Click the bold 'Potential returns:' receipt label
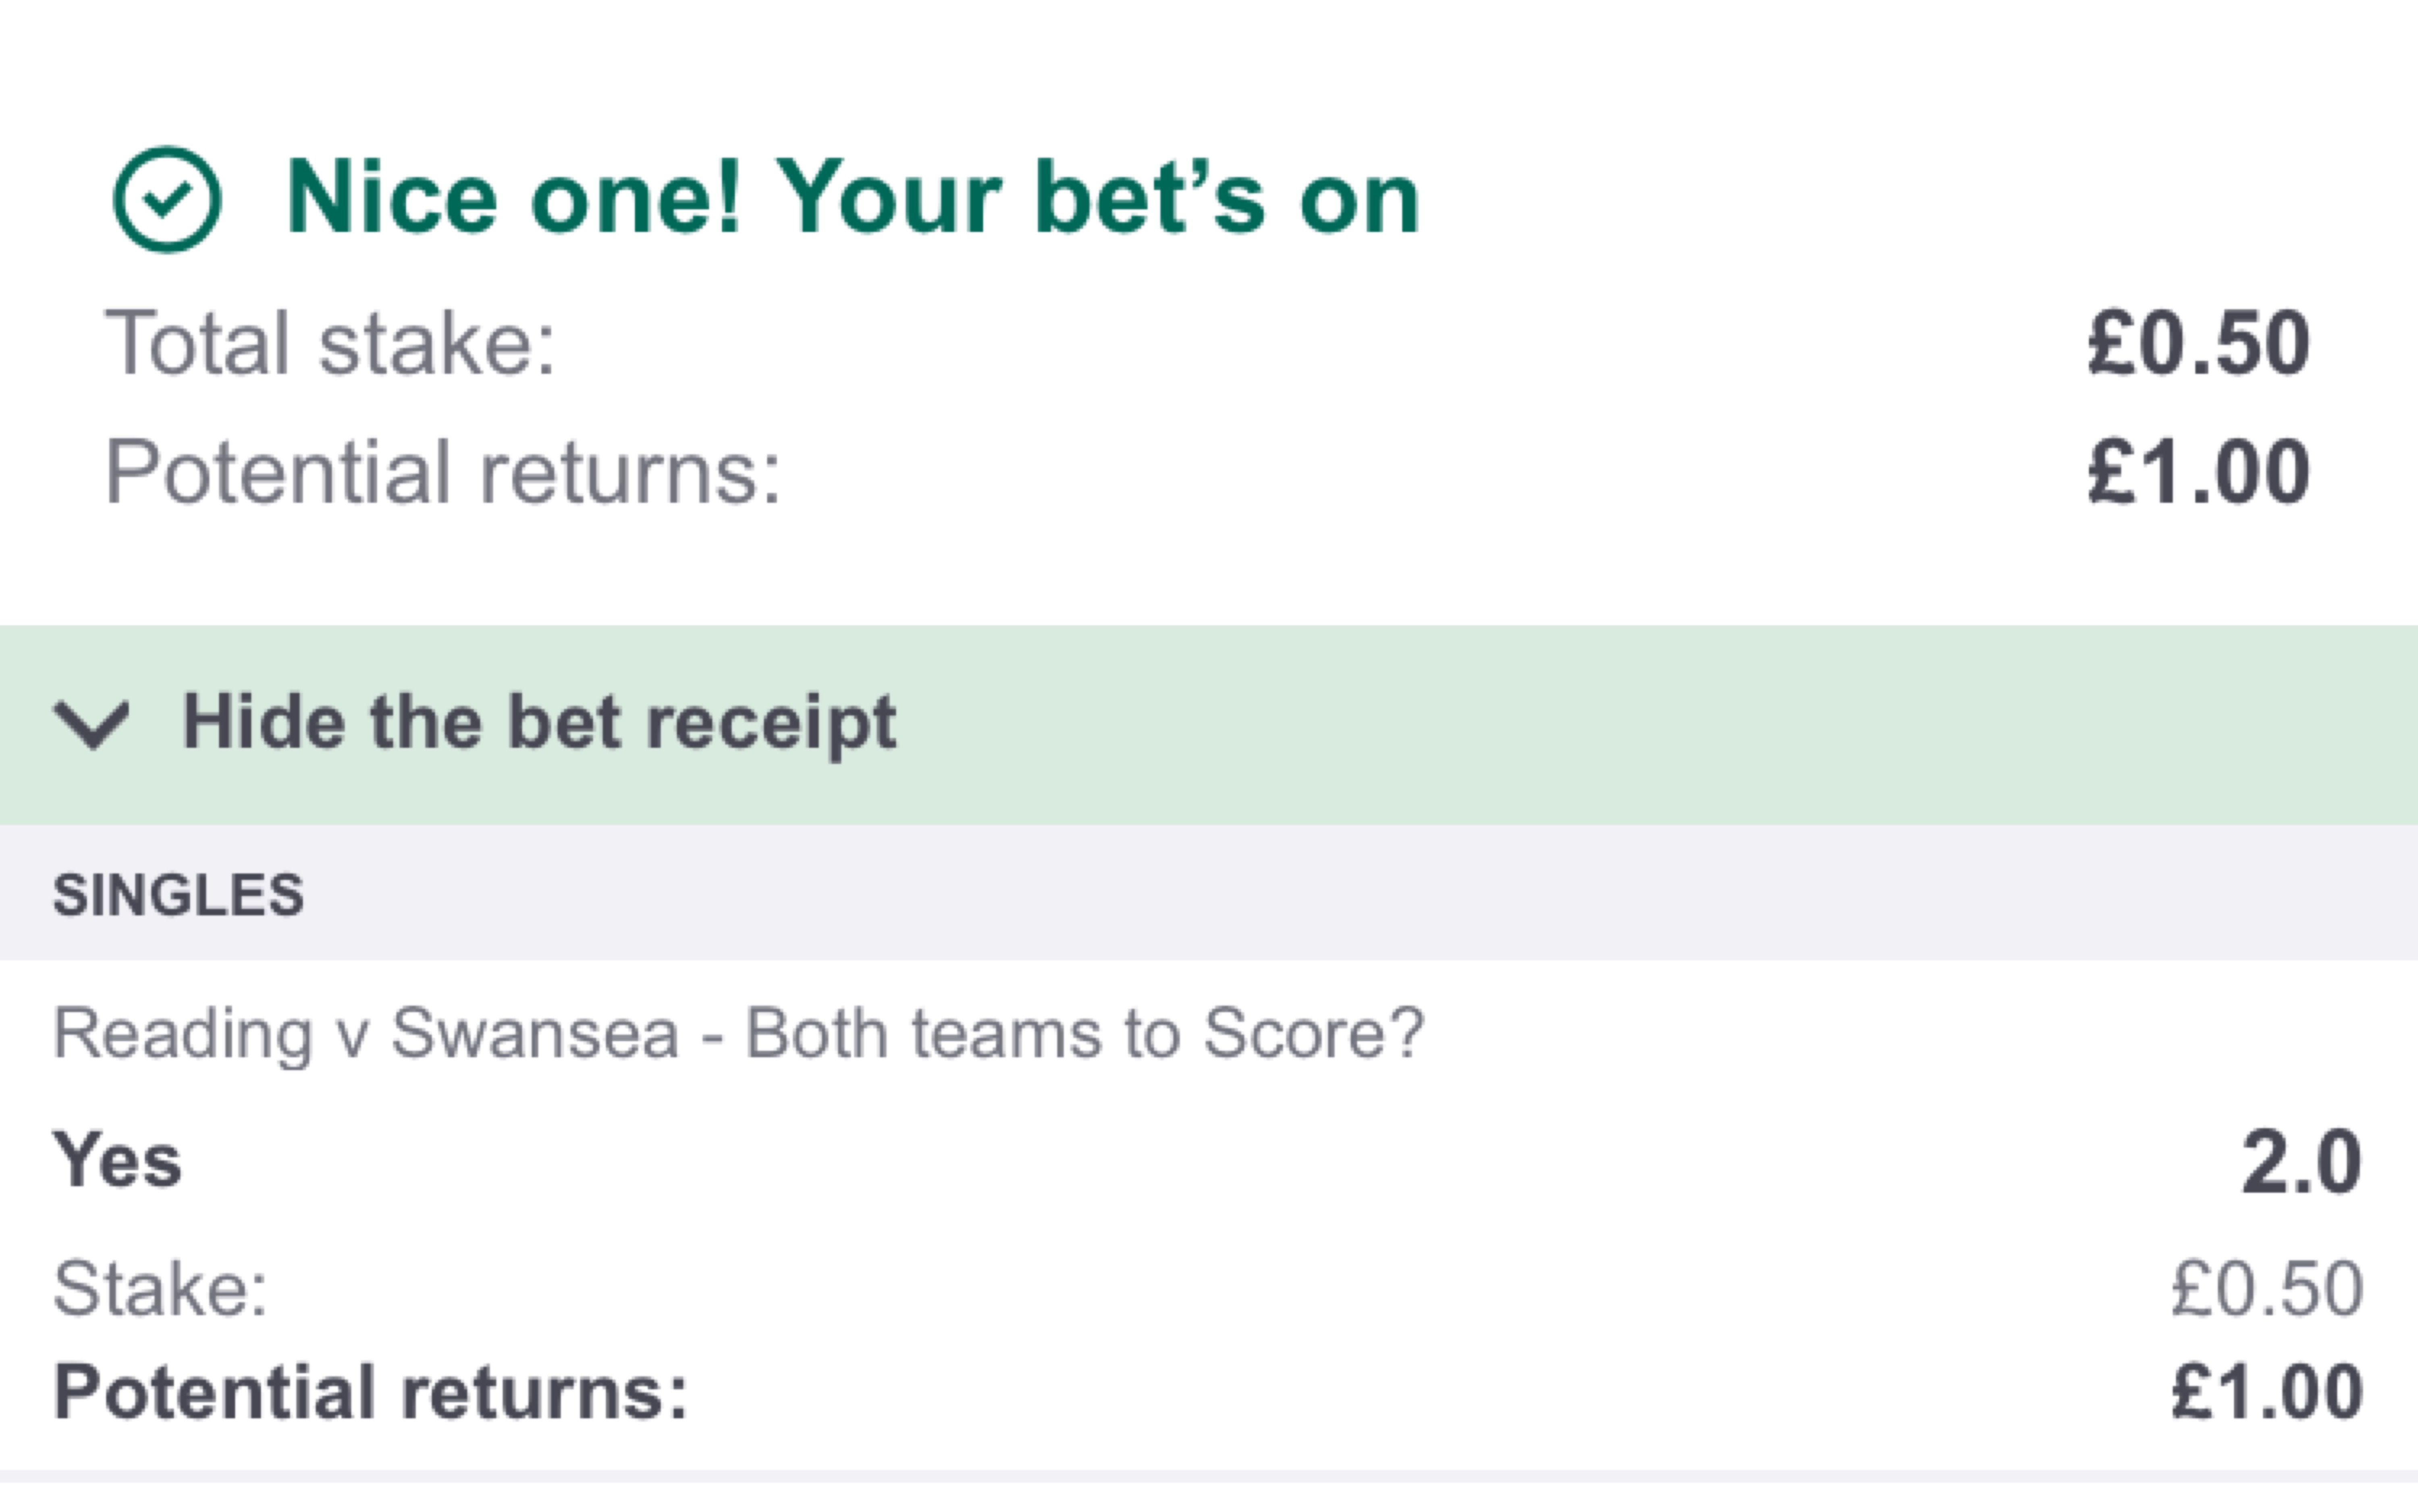 coord(370,1392)
